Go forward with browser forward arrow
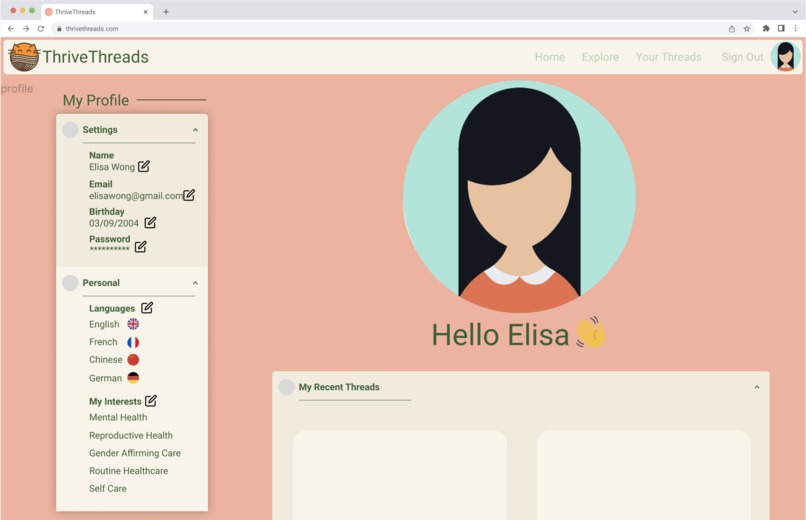Image resolution: width=806 pixels, height=520 pixels. point(26,29)
